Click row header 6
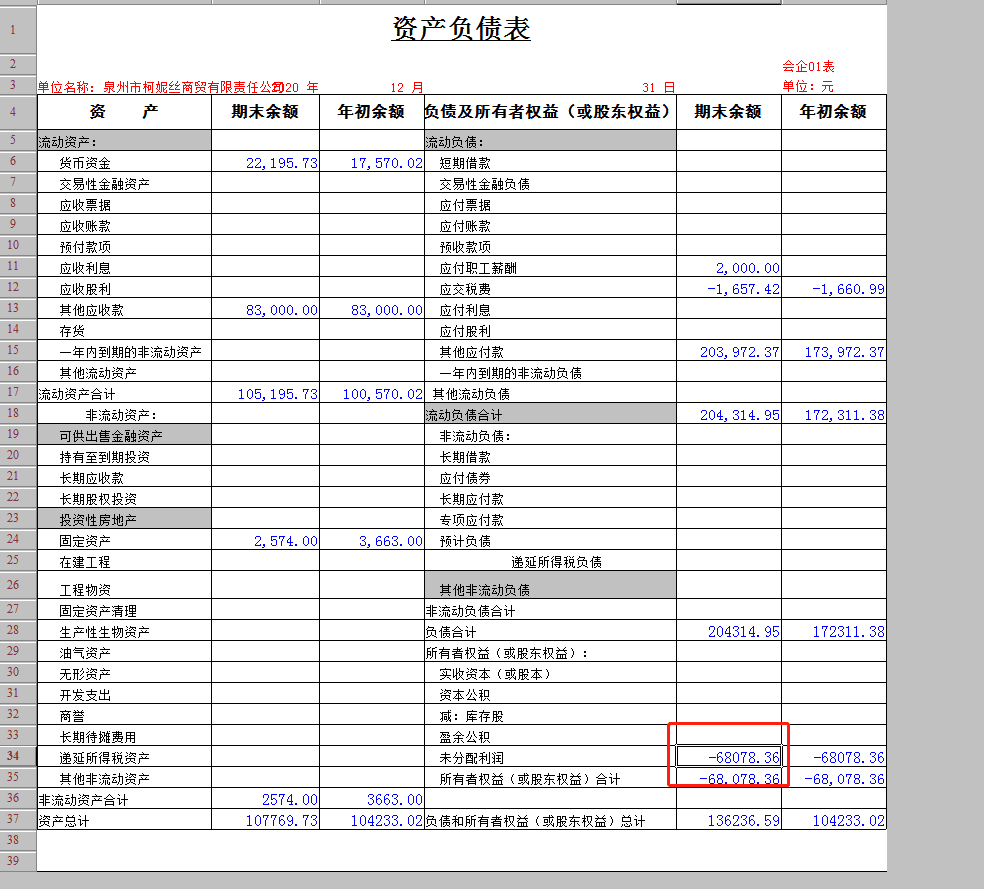 13,161
